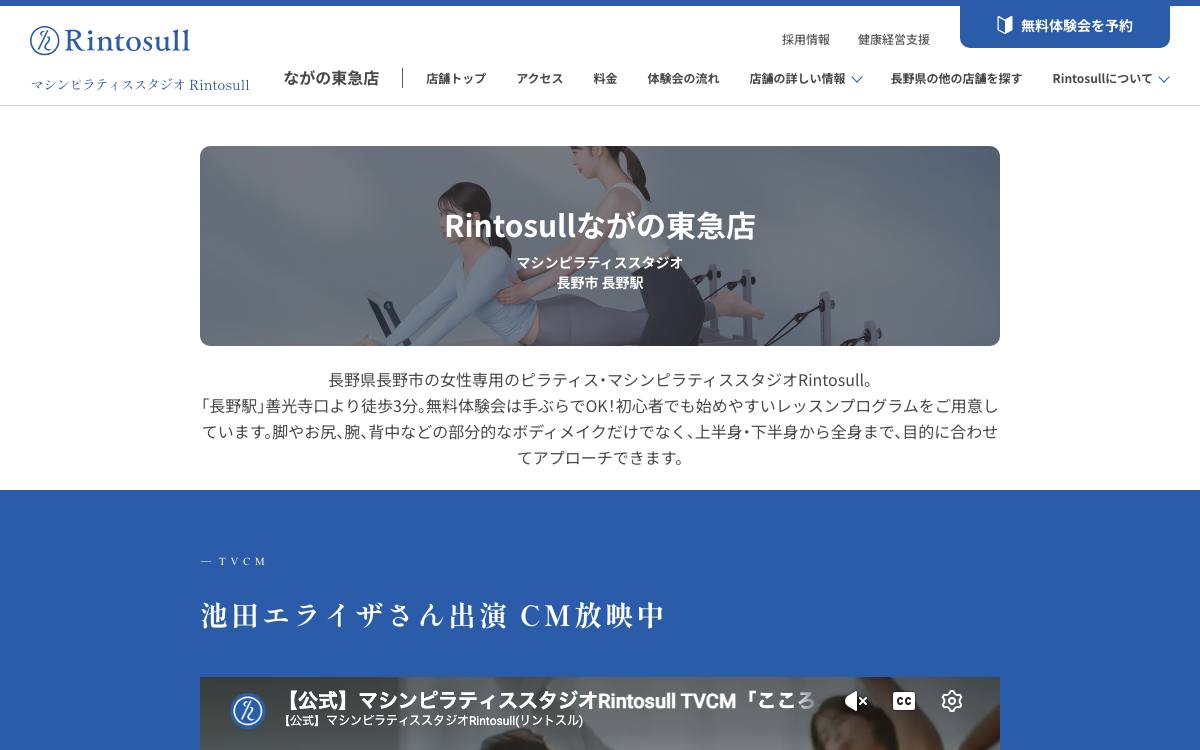Image resolution: width=1200 pixels, height=750 pixels.
Task: Select 体験会の流れ in the navigation
Action: click(x=683, y=78)
